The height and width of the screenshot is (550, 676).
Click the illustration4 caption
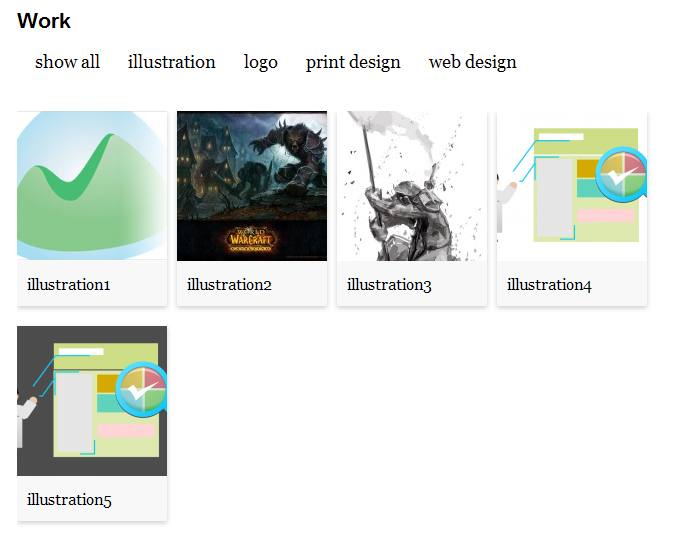tap(549, 285)
